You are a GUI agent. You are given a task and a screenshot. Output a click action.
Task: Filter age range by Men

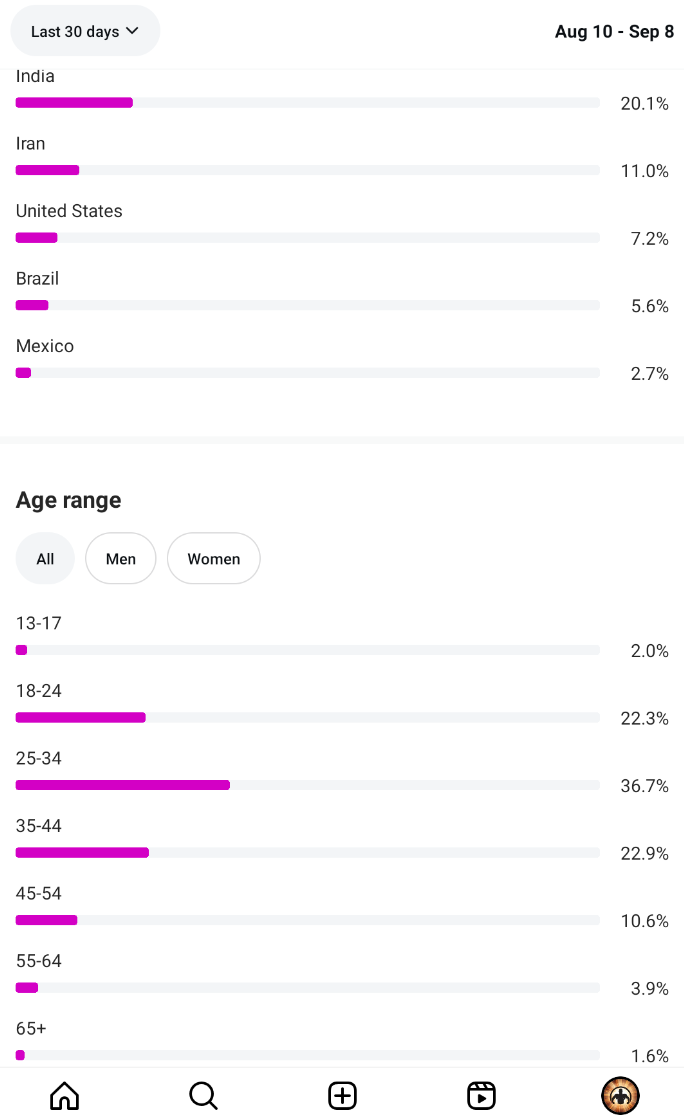click(x=121, y=559)
